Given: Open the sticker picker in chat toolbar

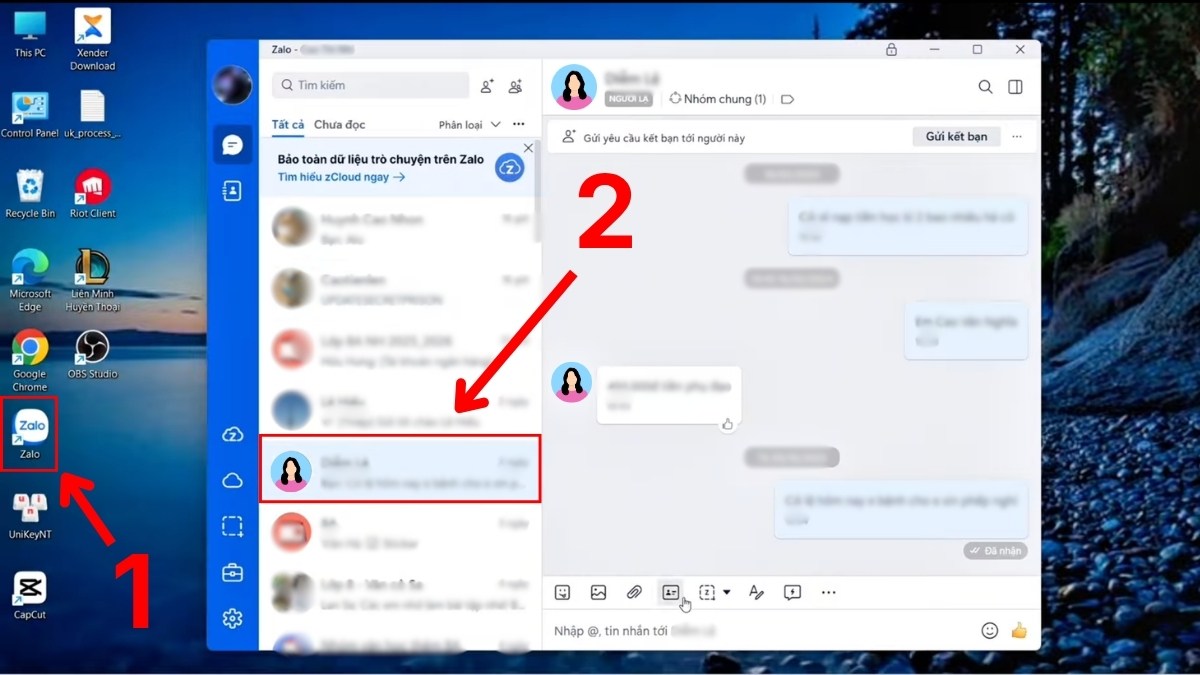Looking at the screenshot, I should (563, 592).
